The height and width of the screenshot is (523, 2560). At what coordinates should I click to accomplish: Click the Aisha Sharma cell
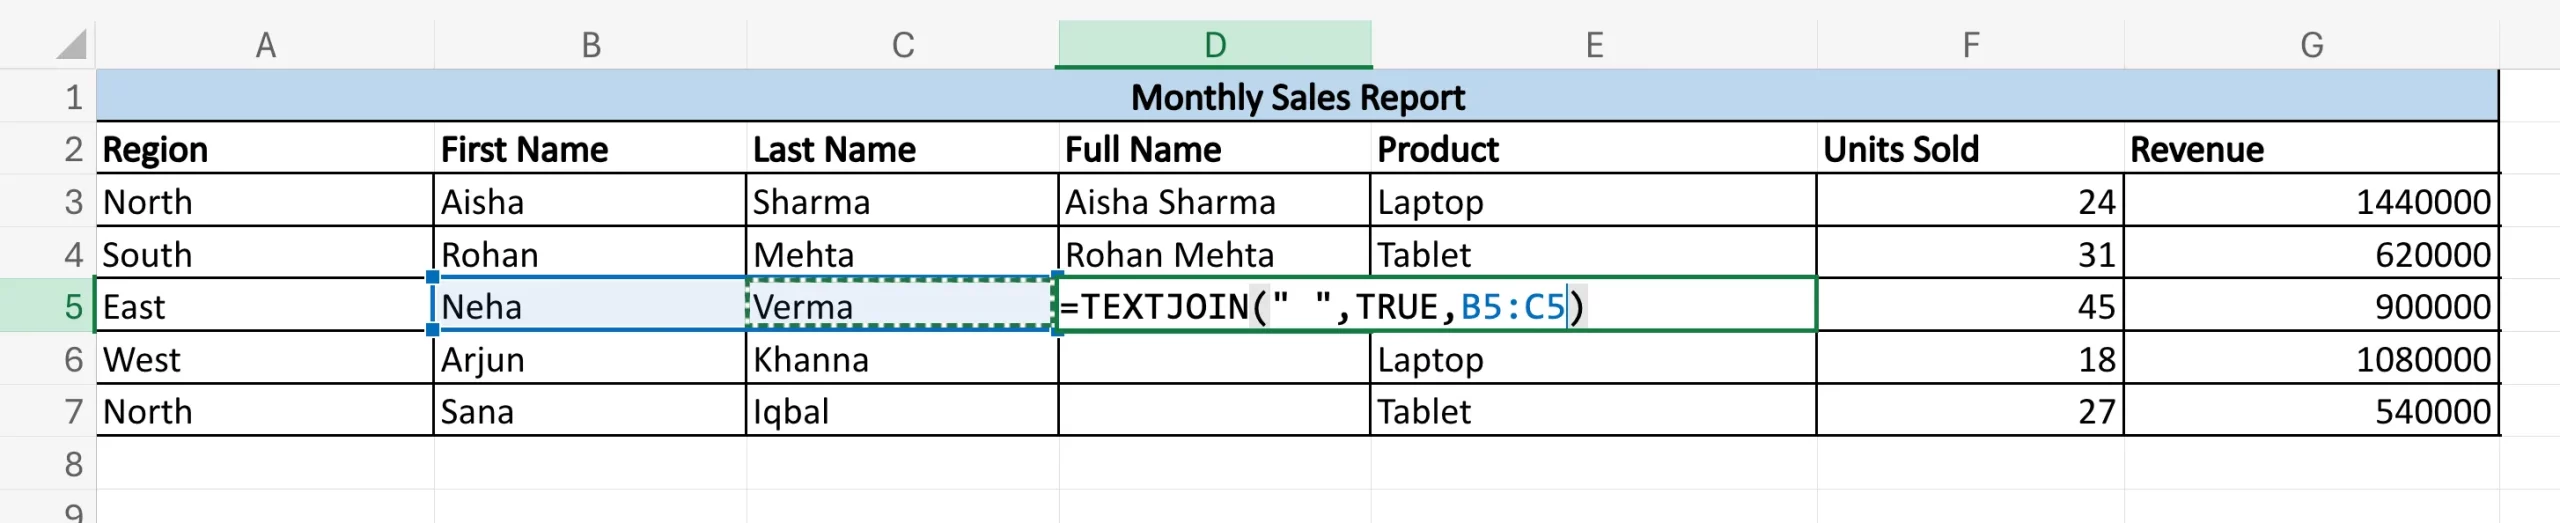pos(1213,202)
